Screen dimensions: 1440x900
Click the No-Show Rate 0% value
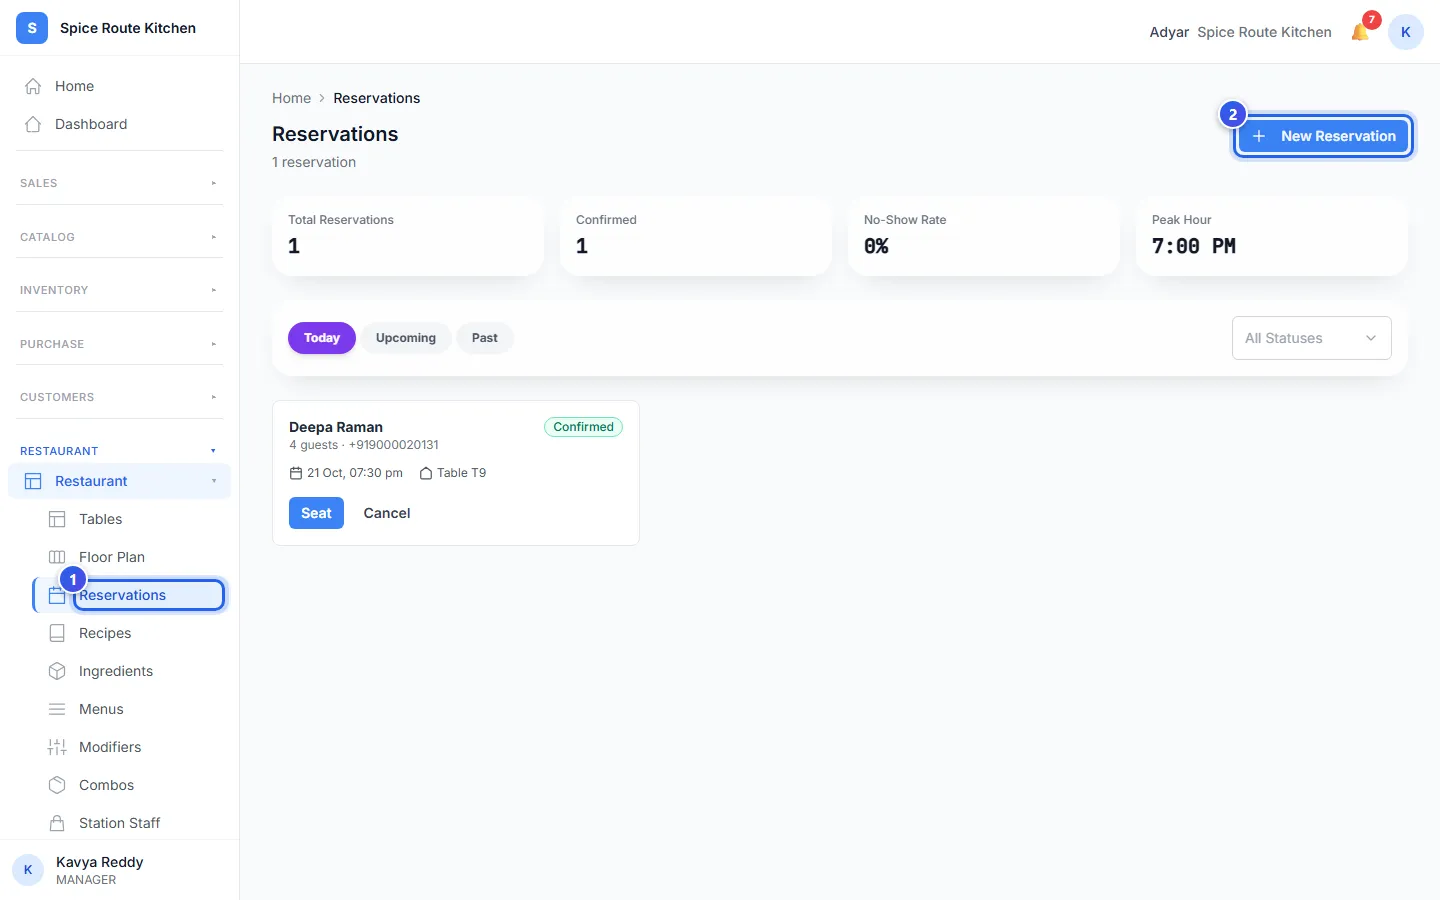click(876, 246)
